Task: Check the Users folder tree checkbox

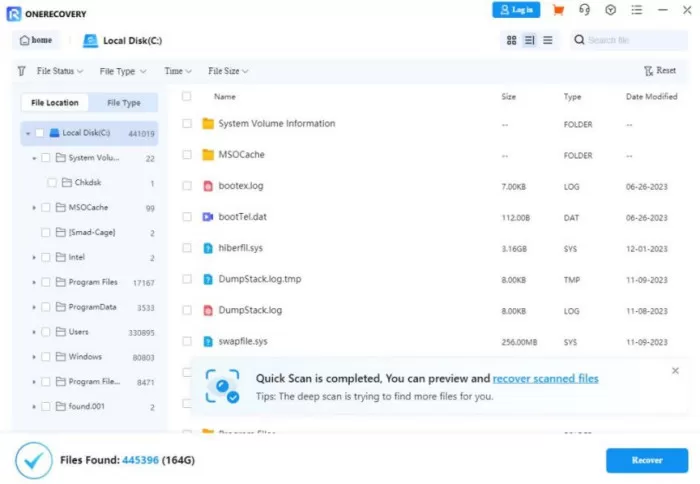Action: 46,332
